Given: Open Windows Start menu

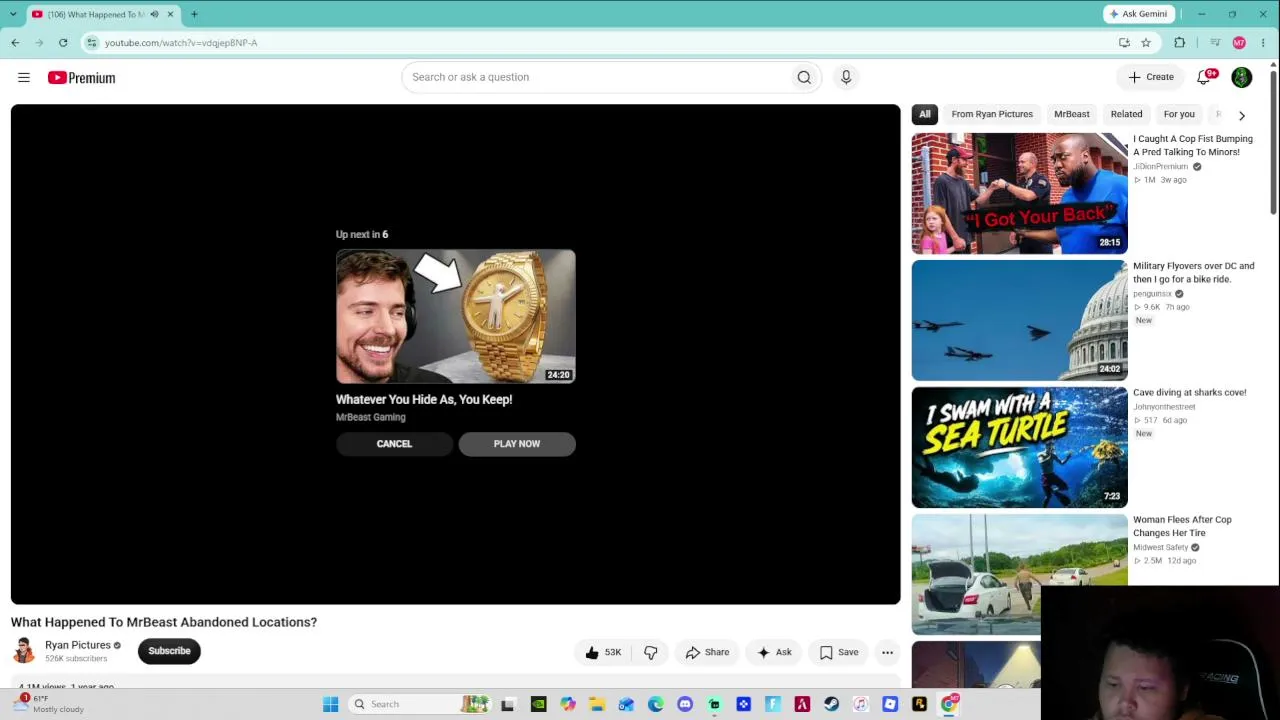Looking at the screenshot, I should [331, 704].
